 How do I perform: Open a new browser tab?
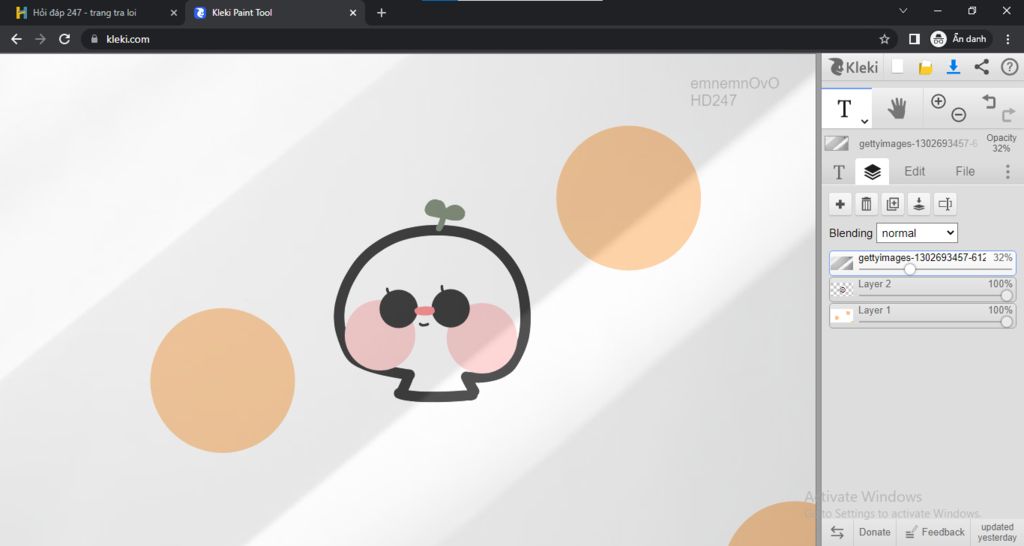click(x=381, y=12)
